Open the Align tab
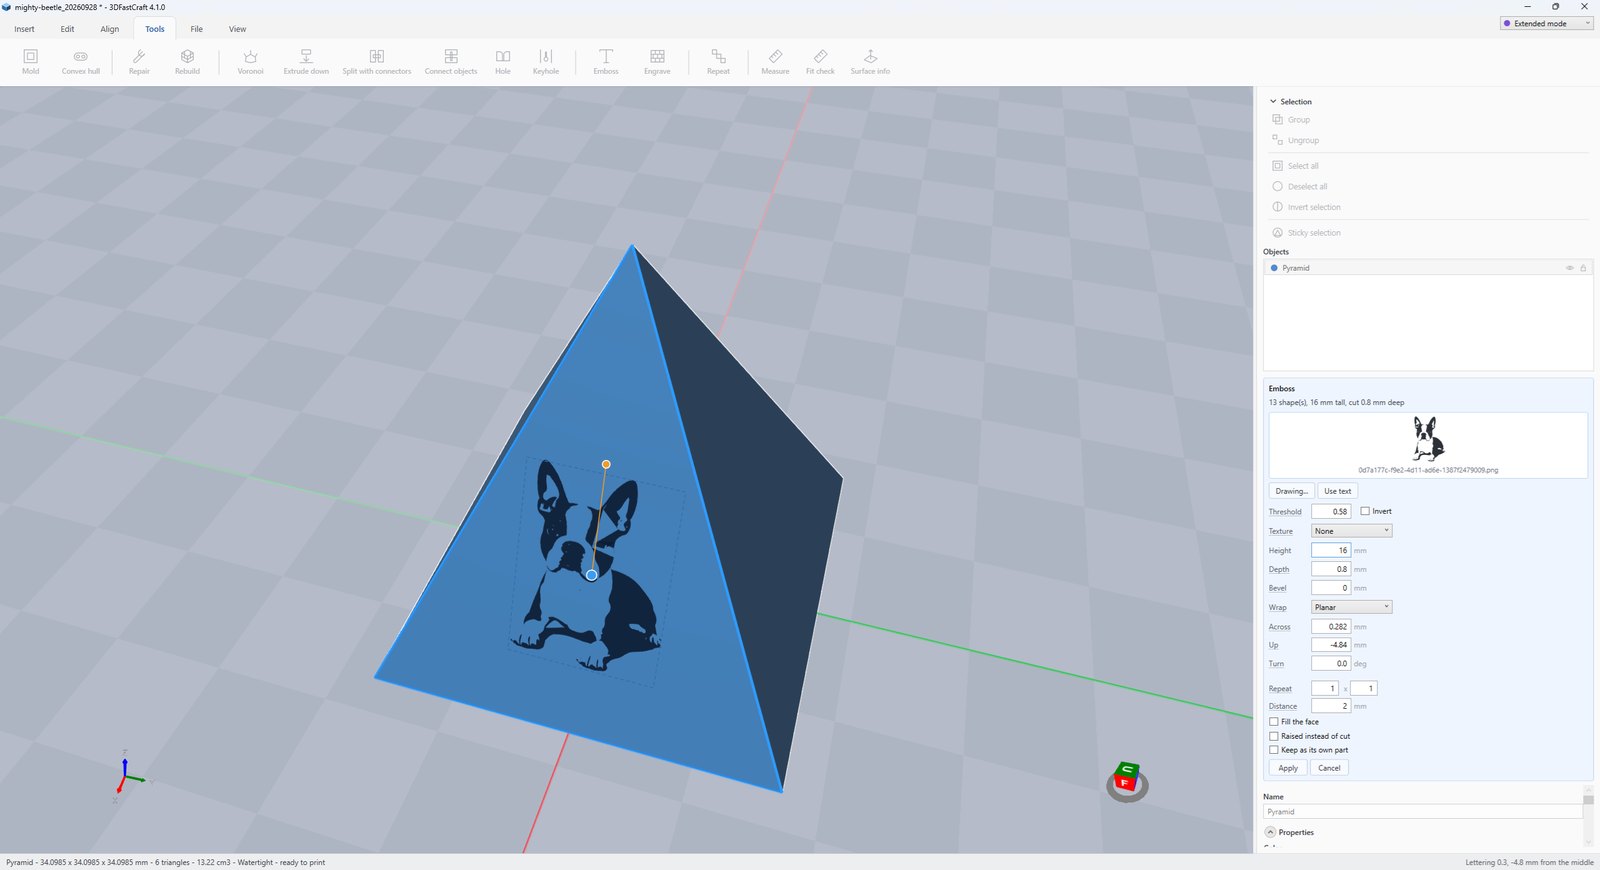This screenshot has width=1600, height=870. pyautogui.click(x=110, y=29)
